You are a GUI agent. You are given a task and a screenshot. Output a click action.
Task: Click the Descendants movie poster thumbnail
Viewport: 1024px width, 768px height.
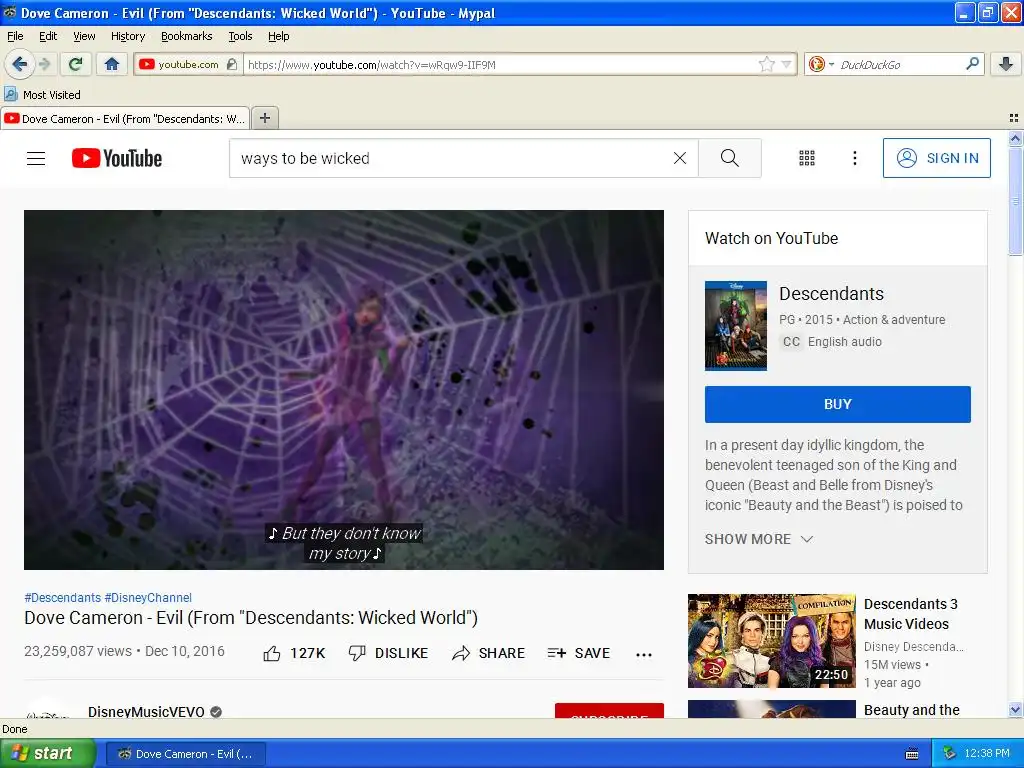(735, 326)
